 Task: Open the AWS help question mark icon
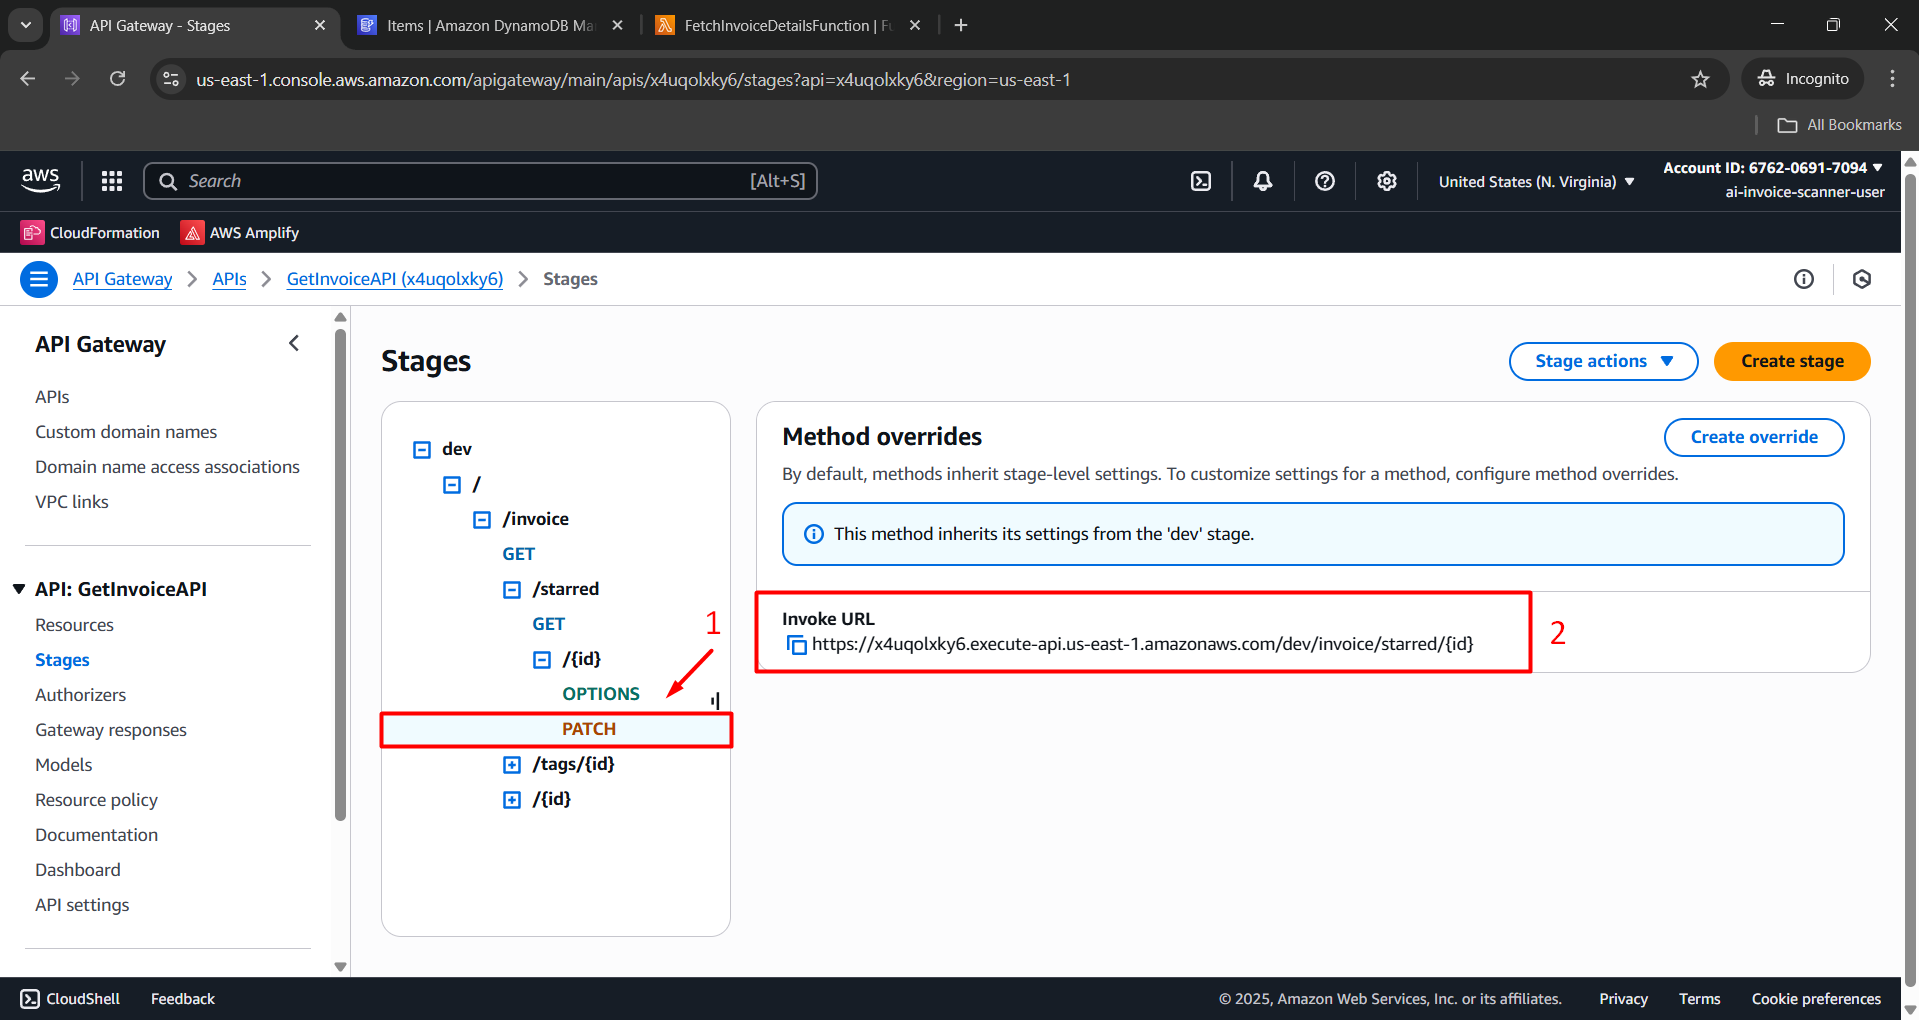pos(1325,181)
